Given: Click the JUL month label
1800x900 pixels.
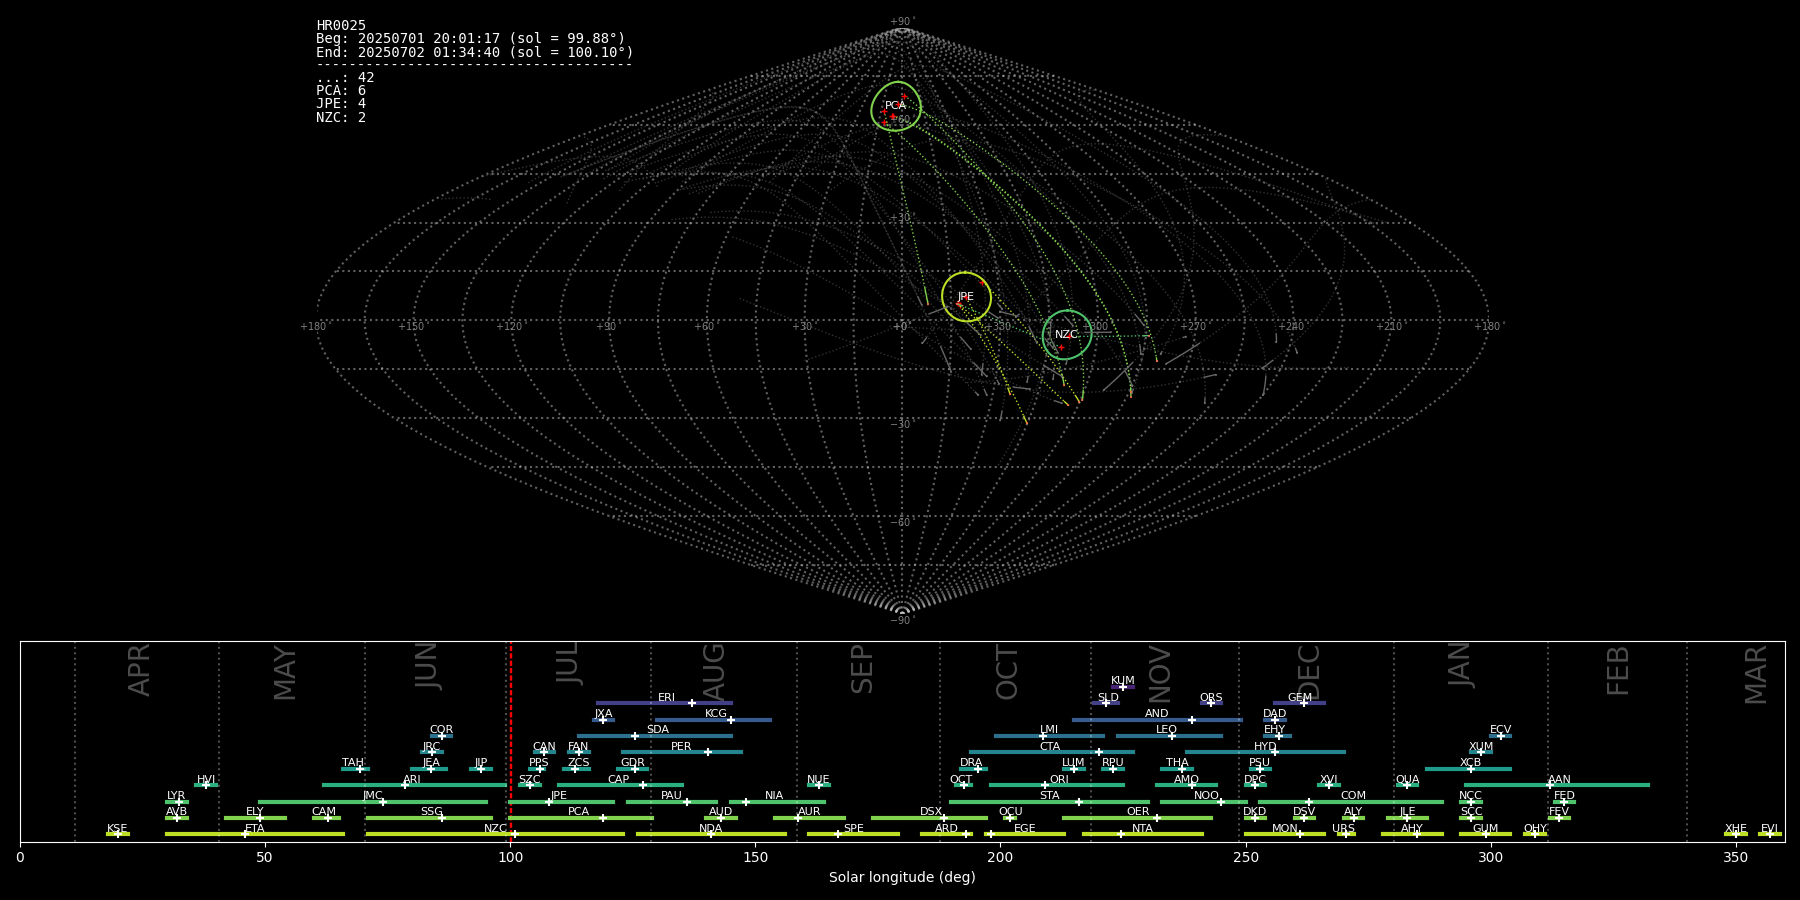Looking at the screenshot, I should pyautogui.click(x=568, y=662).
